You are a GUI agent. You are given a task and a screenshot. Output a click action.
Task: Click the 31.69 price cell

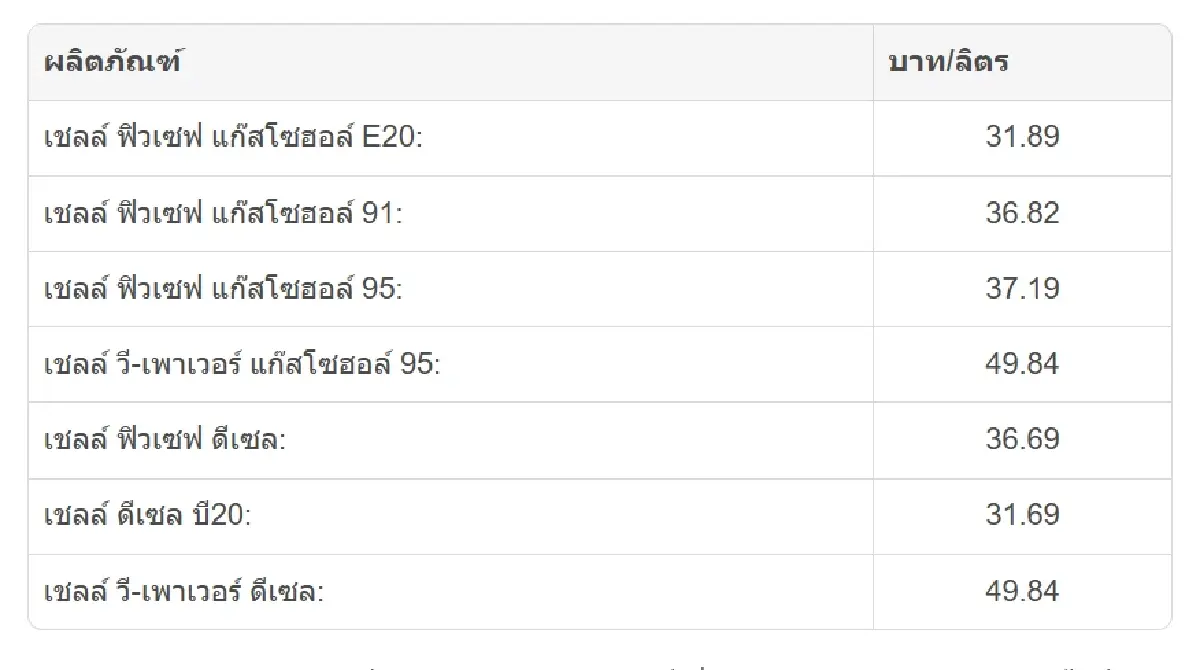(1022, 516)
